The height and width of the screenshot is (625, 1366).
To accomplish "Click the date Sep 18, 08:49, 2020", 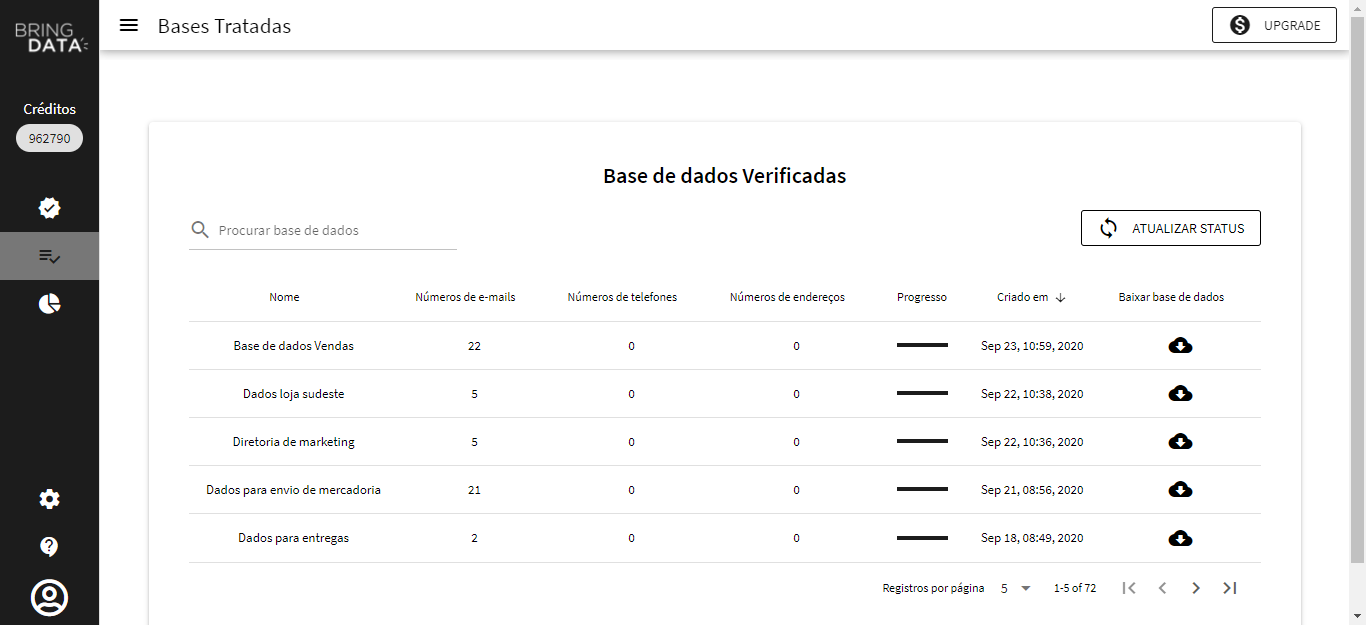I will (1032, 538).
